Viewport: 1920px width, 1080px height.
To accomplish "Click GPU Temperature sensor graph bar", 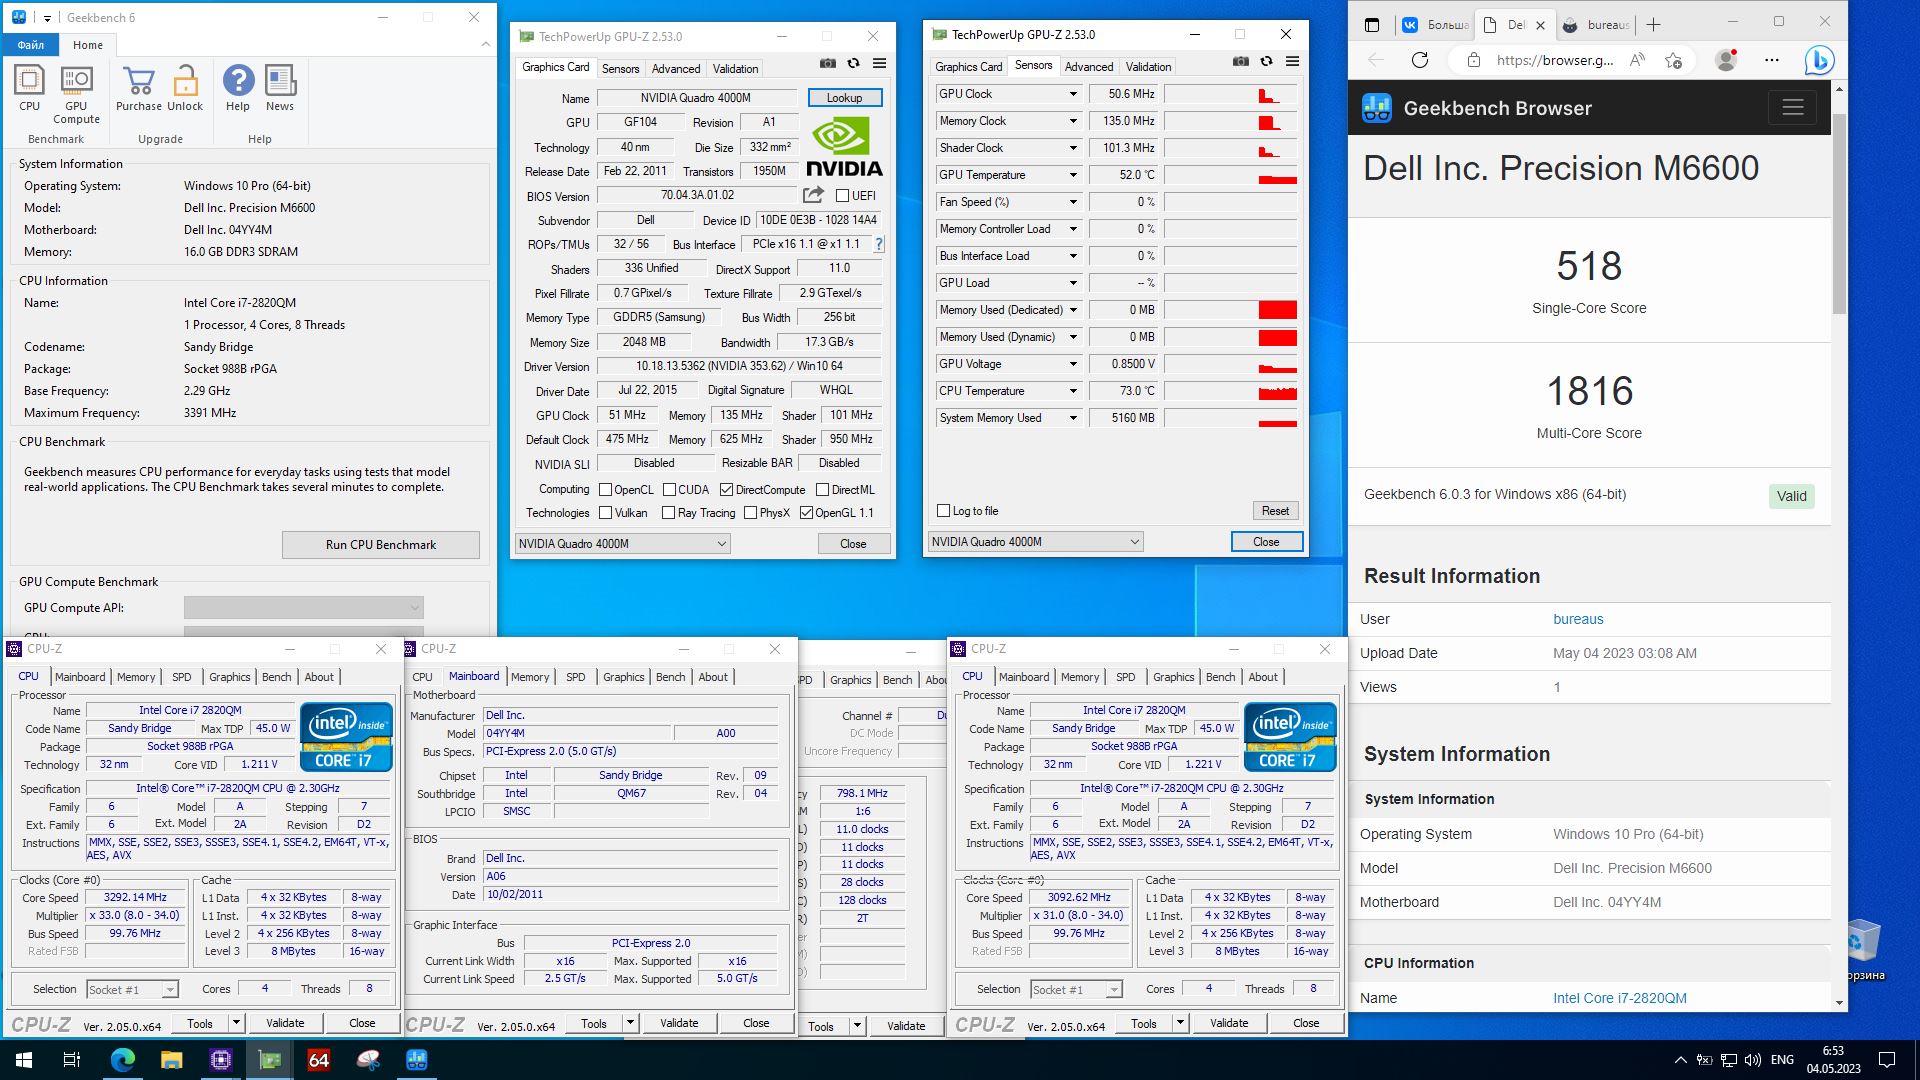I will pos(1231,175).
